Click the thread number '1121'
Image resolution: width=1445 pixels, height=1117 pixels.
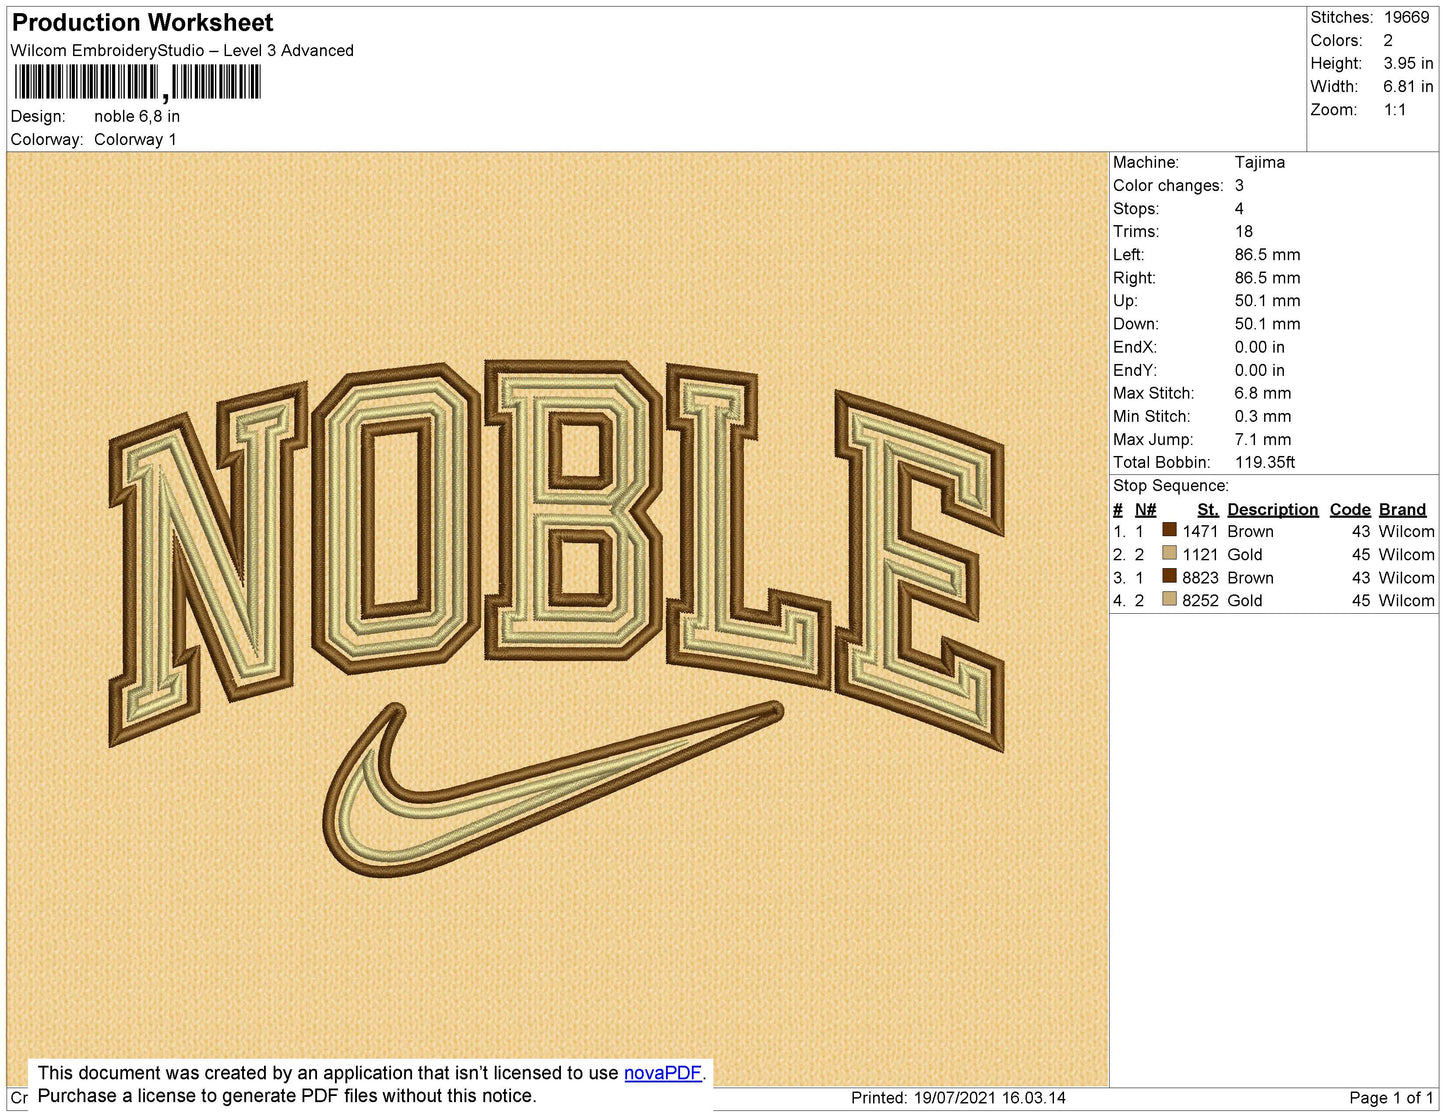point(1200,554)
